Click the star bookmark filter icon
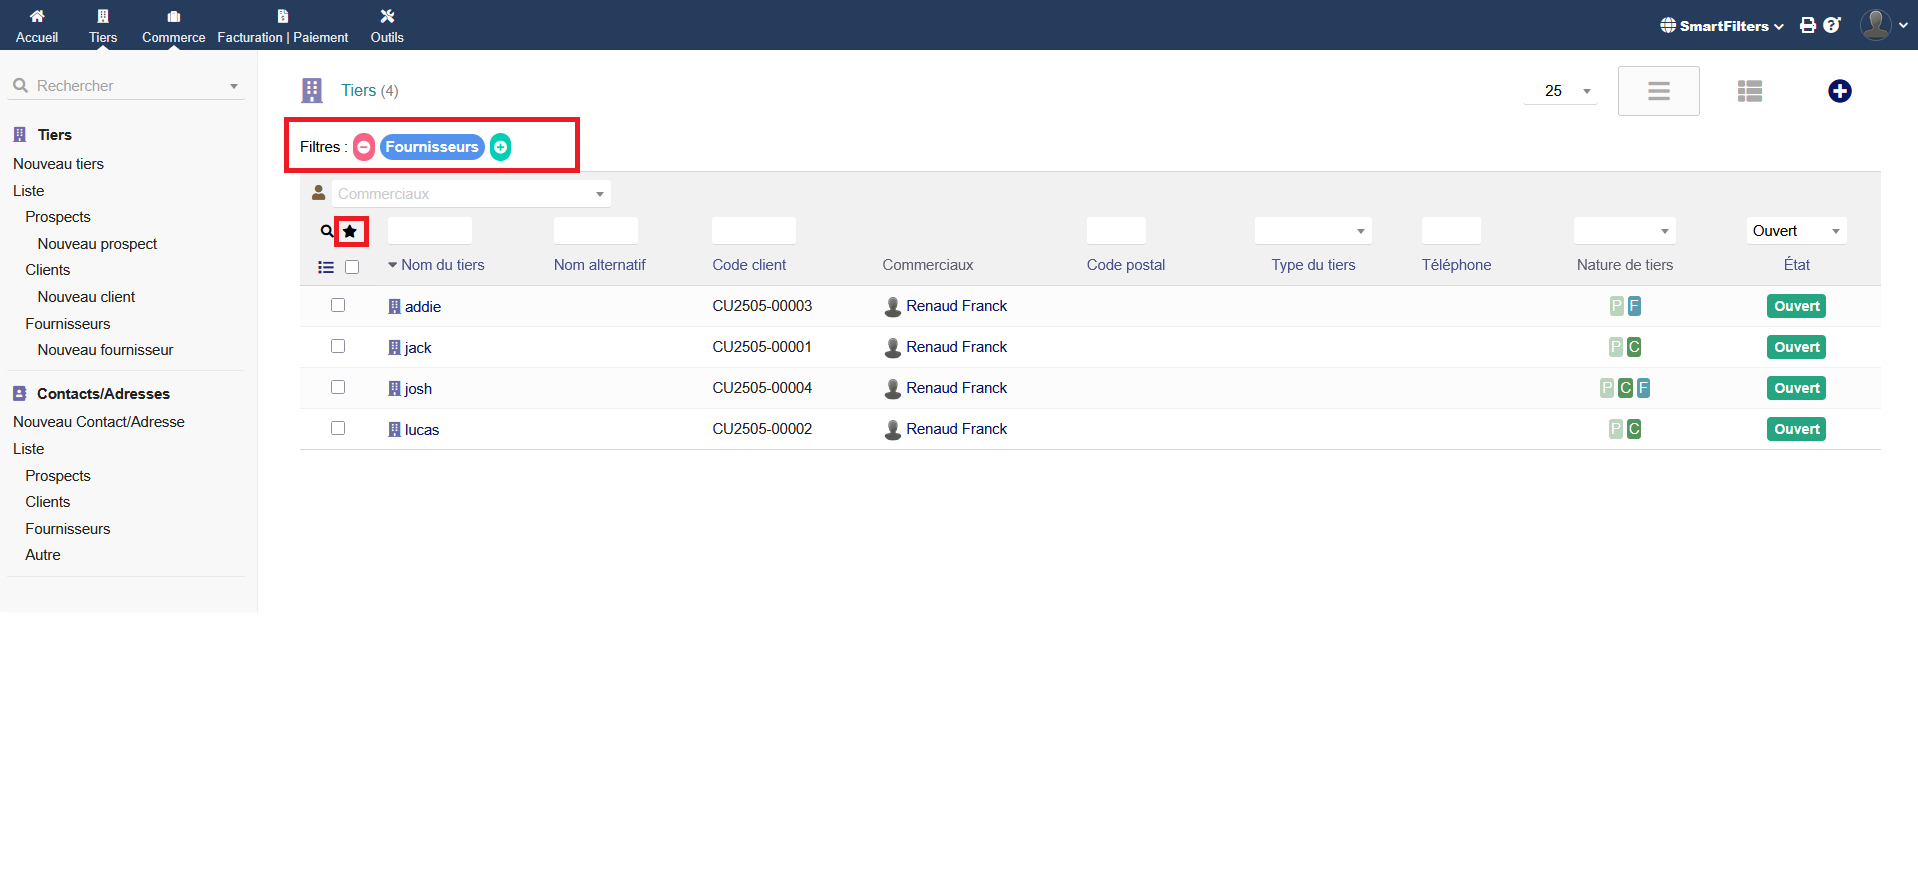The width and height of the screenshot is (1918, 879). [350, 231]
